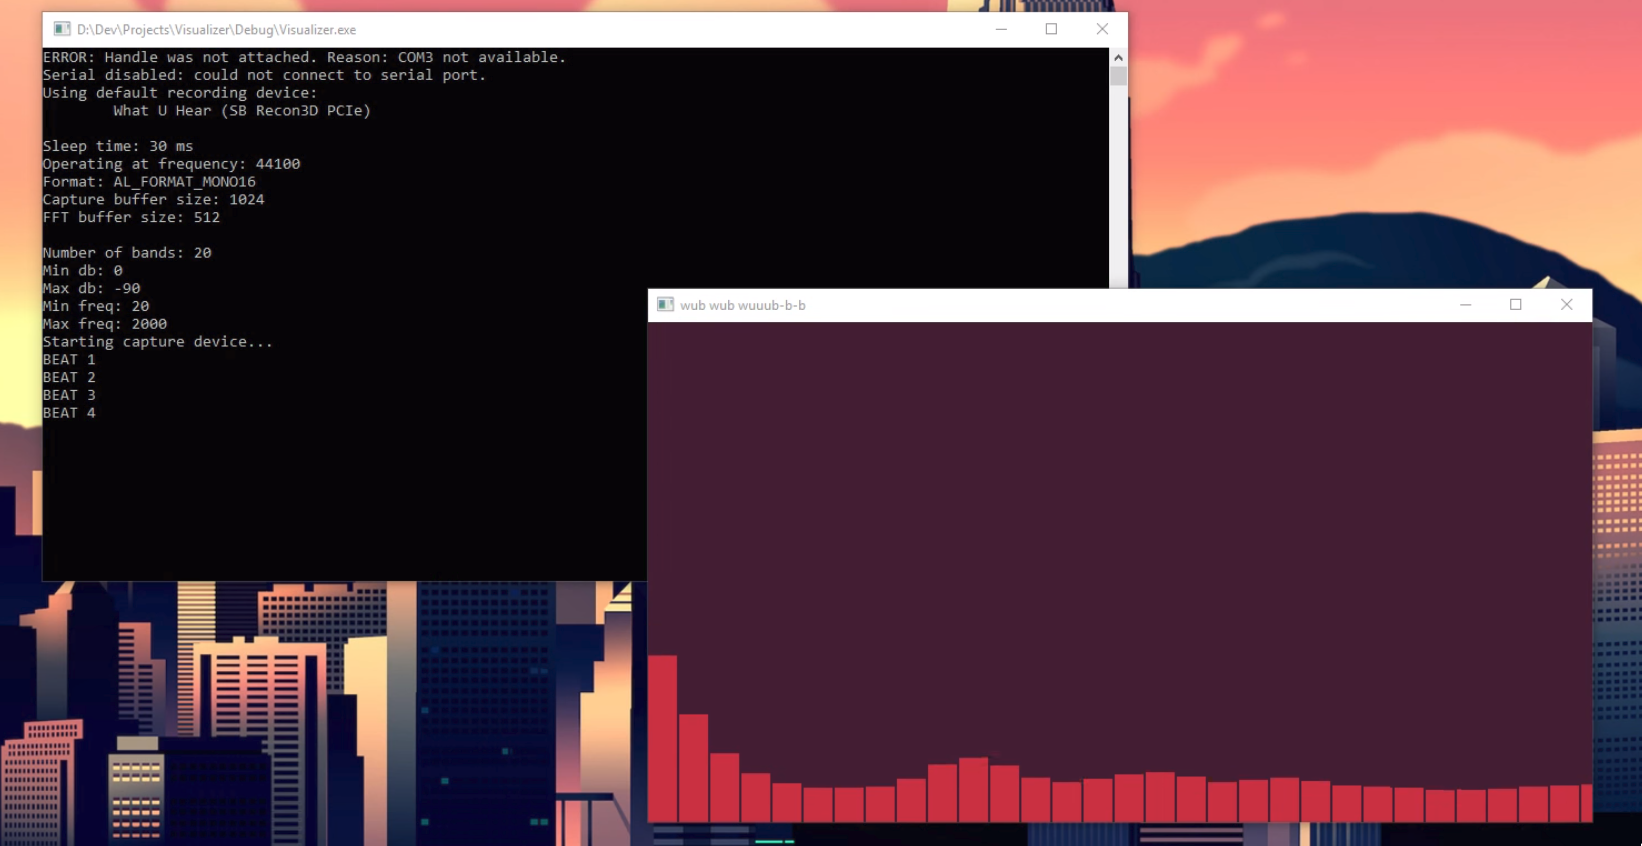
Task: Click the BEAT 1 console line
Action: point(69,360)
